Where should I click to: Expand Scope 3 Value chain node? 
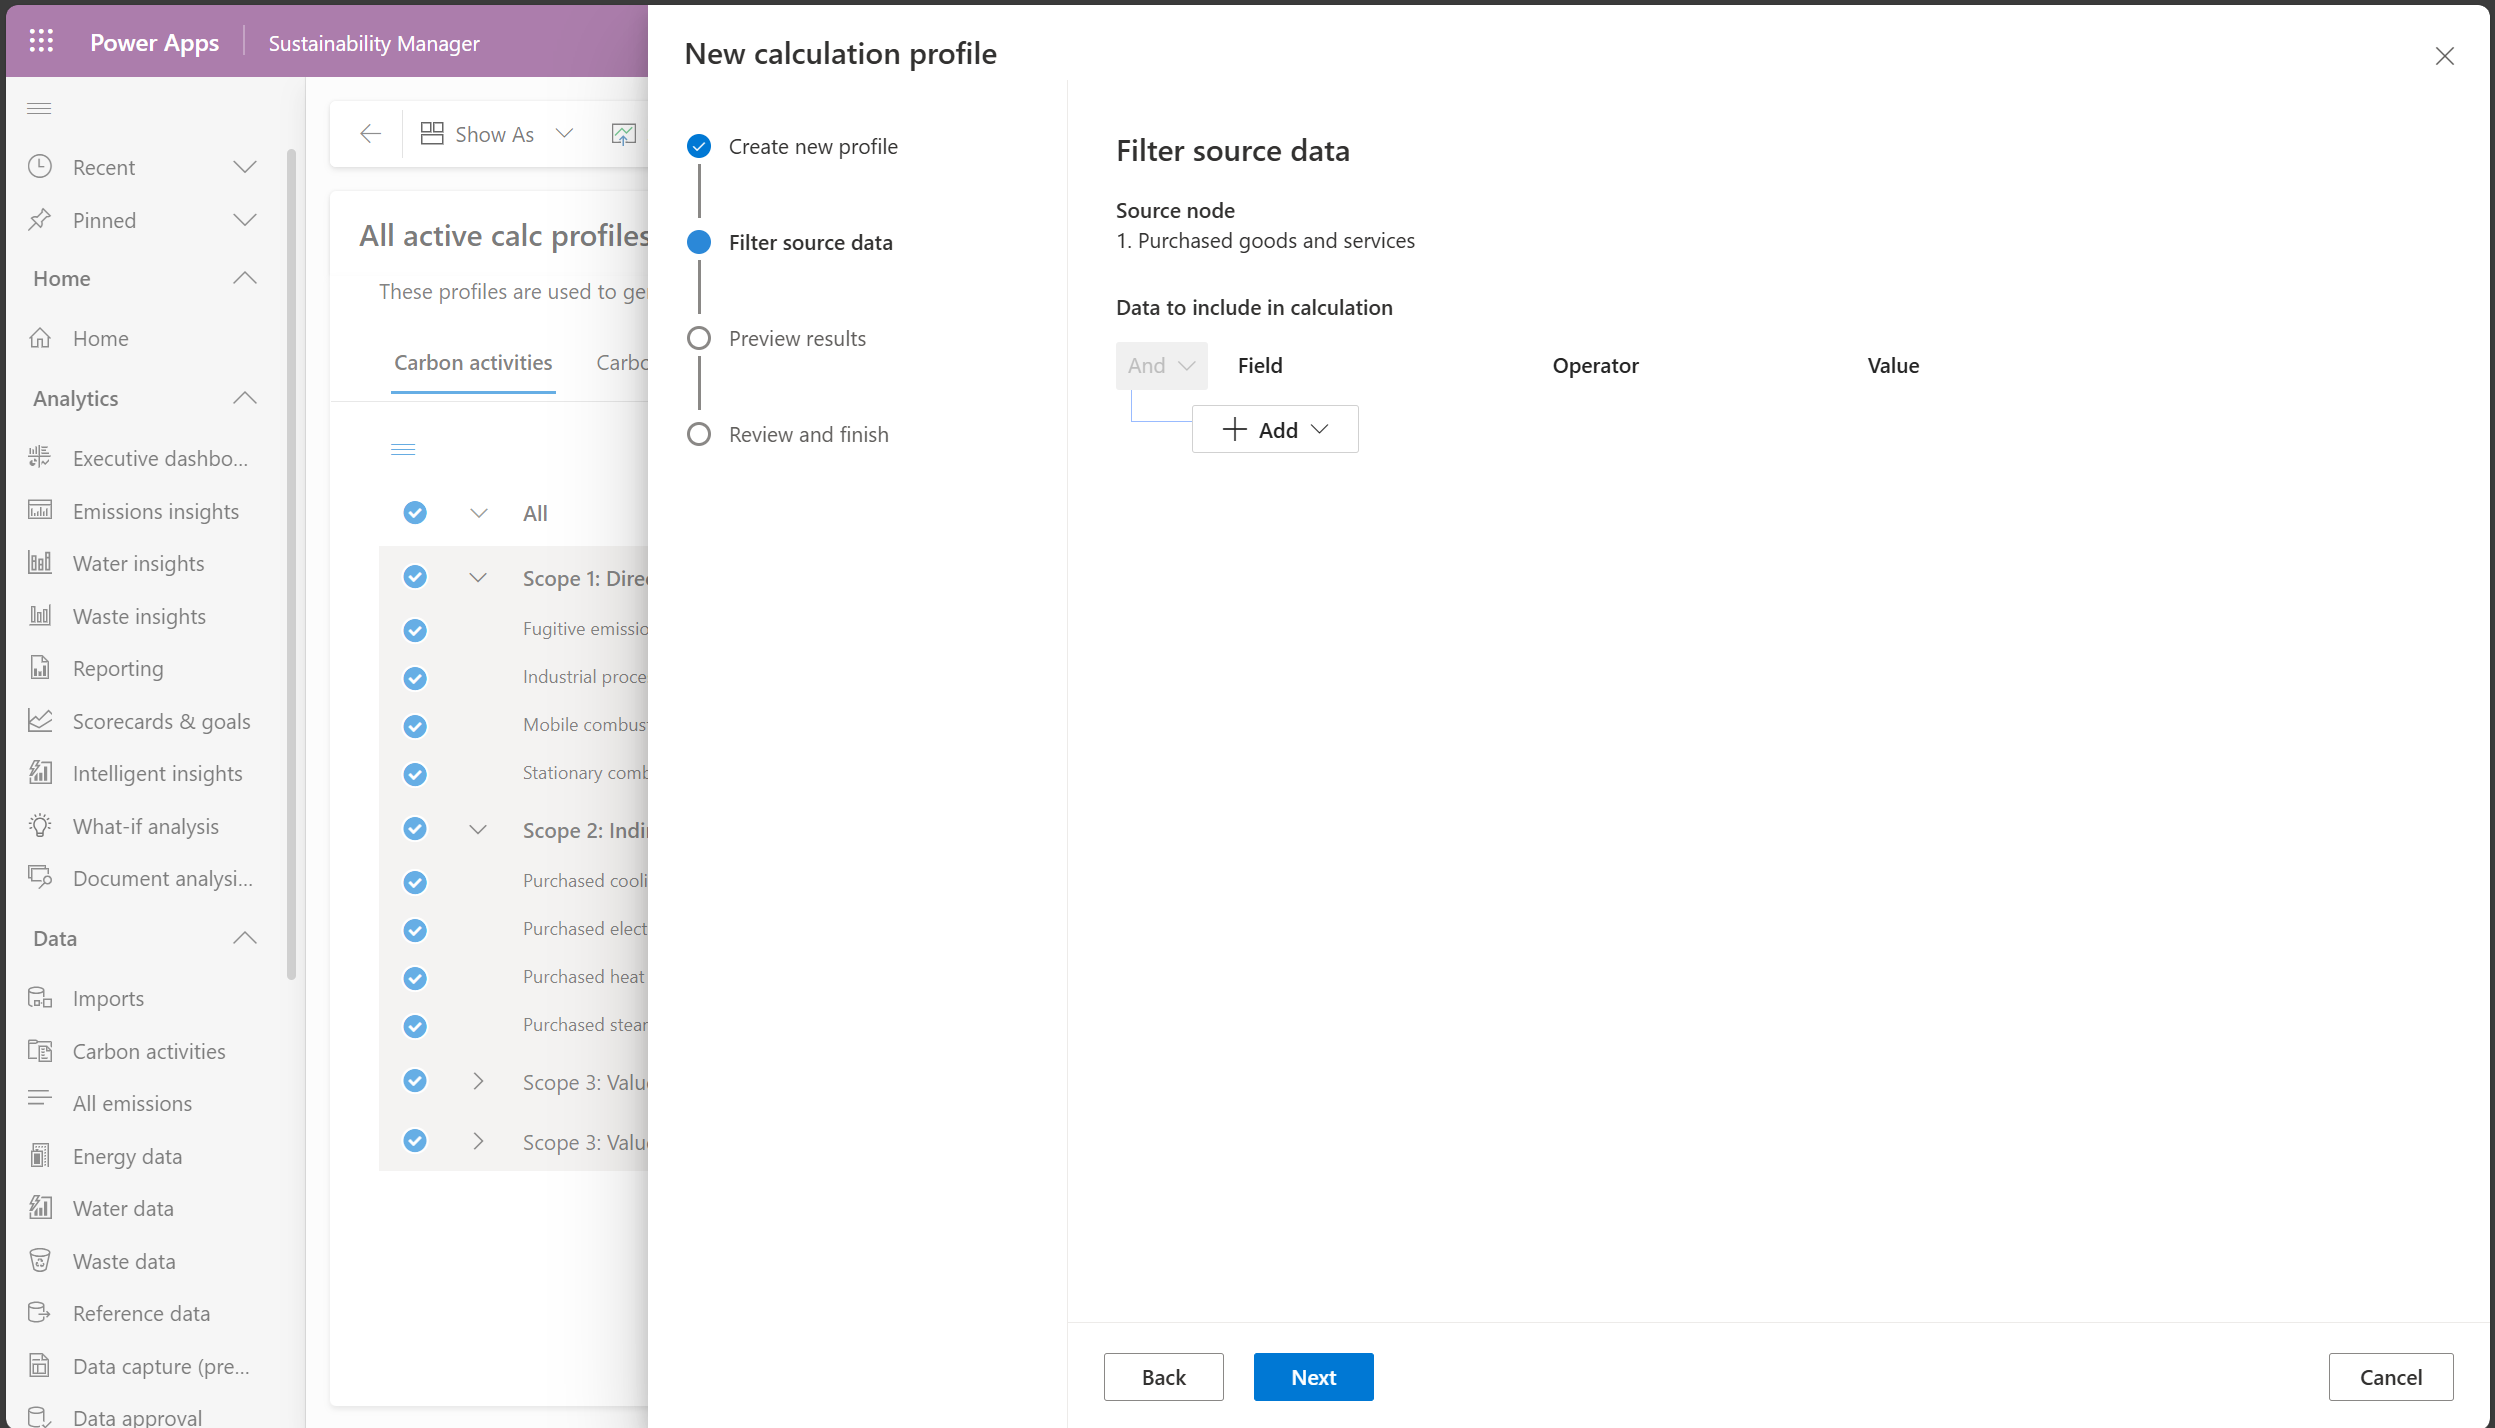(x=480, y=1082)
